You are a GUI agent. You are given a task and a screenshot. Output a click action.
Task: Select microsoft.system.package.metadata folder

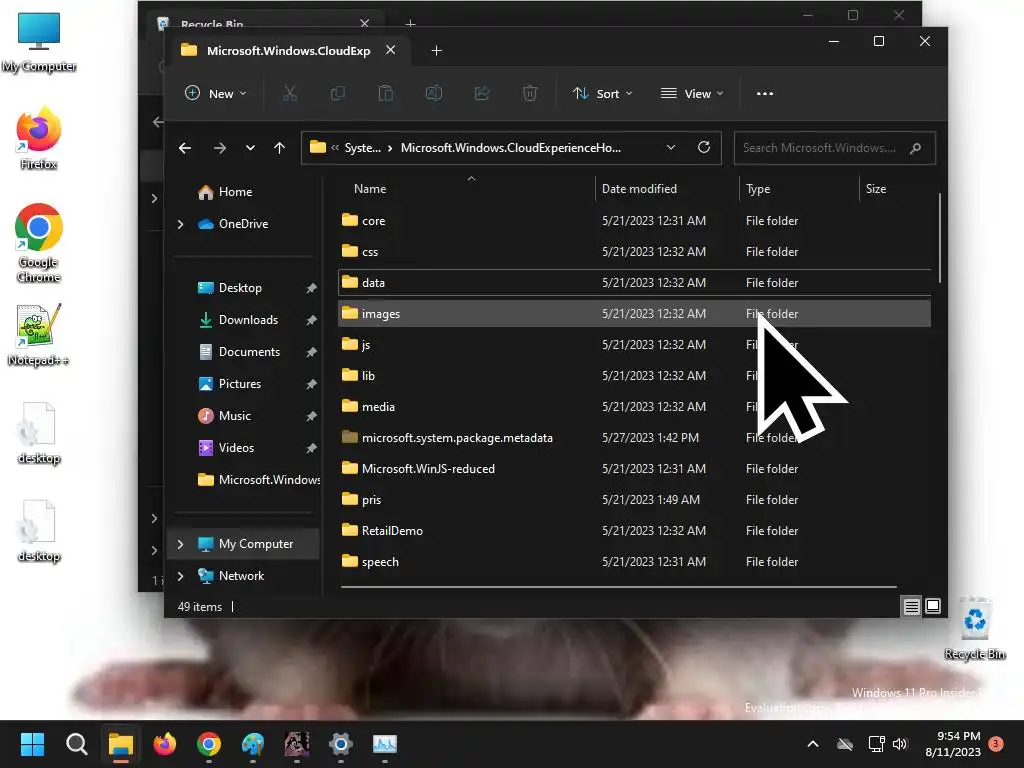pyautogui.click(x=634, y=438)
